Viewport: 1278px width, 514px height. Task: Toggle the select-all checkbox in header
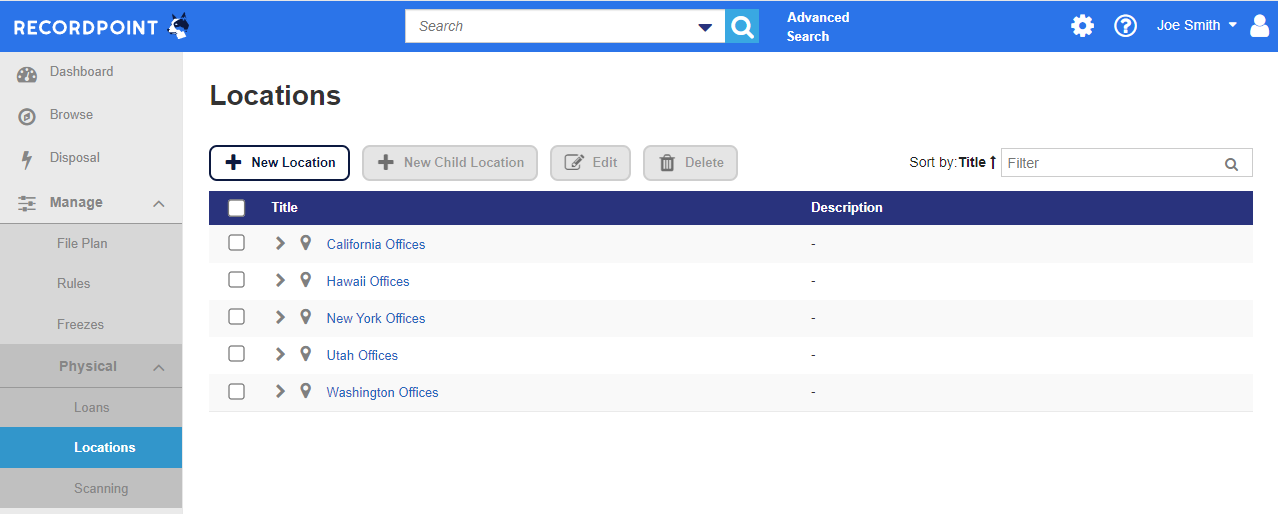pos(237,208)
